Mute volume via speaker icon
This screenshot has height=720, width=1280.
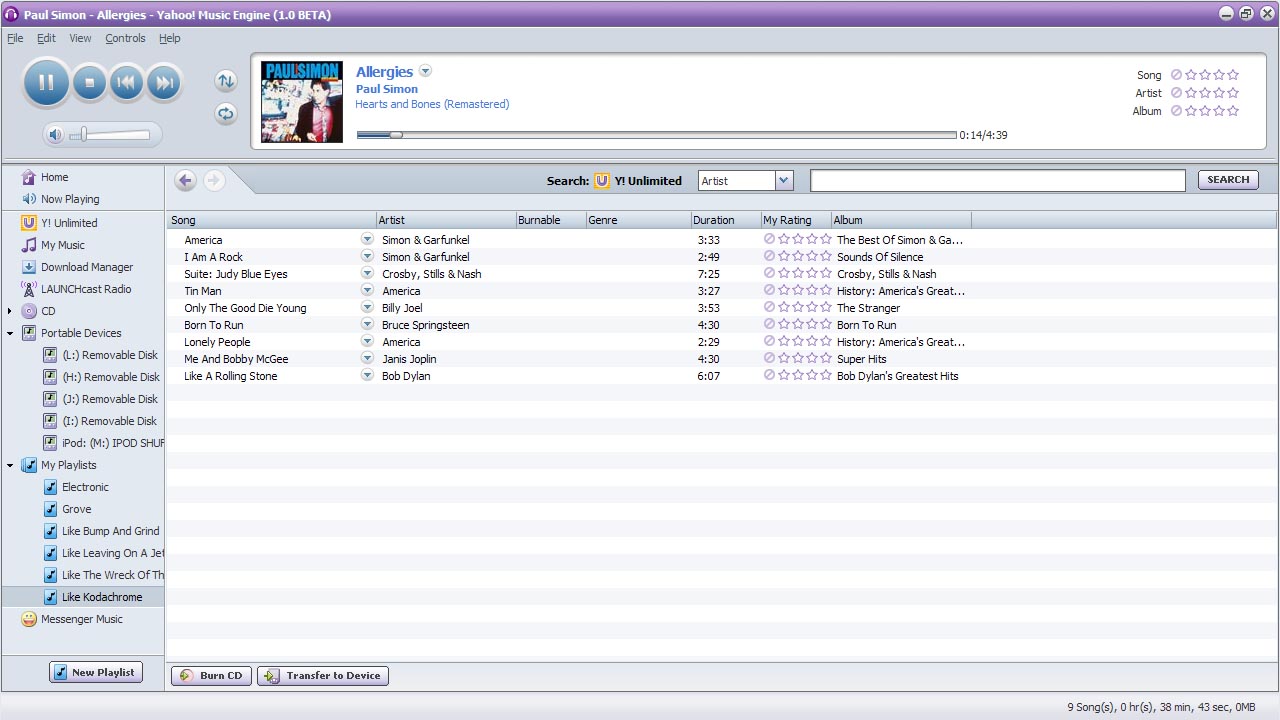(56, 135)
